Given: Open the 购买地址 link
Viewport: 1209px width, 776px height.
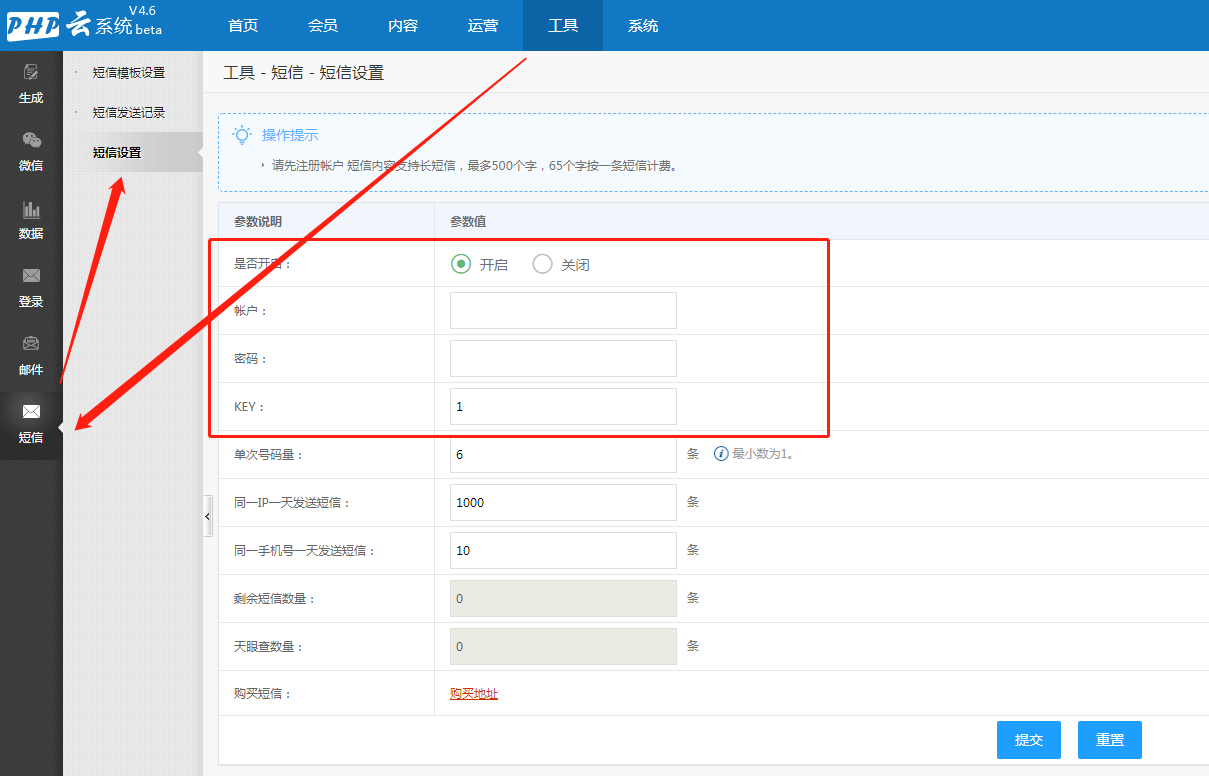Looking at the screenshot, I should (x=474, y=694).
